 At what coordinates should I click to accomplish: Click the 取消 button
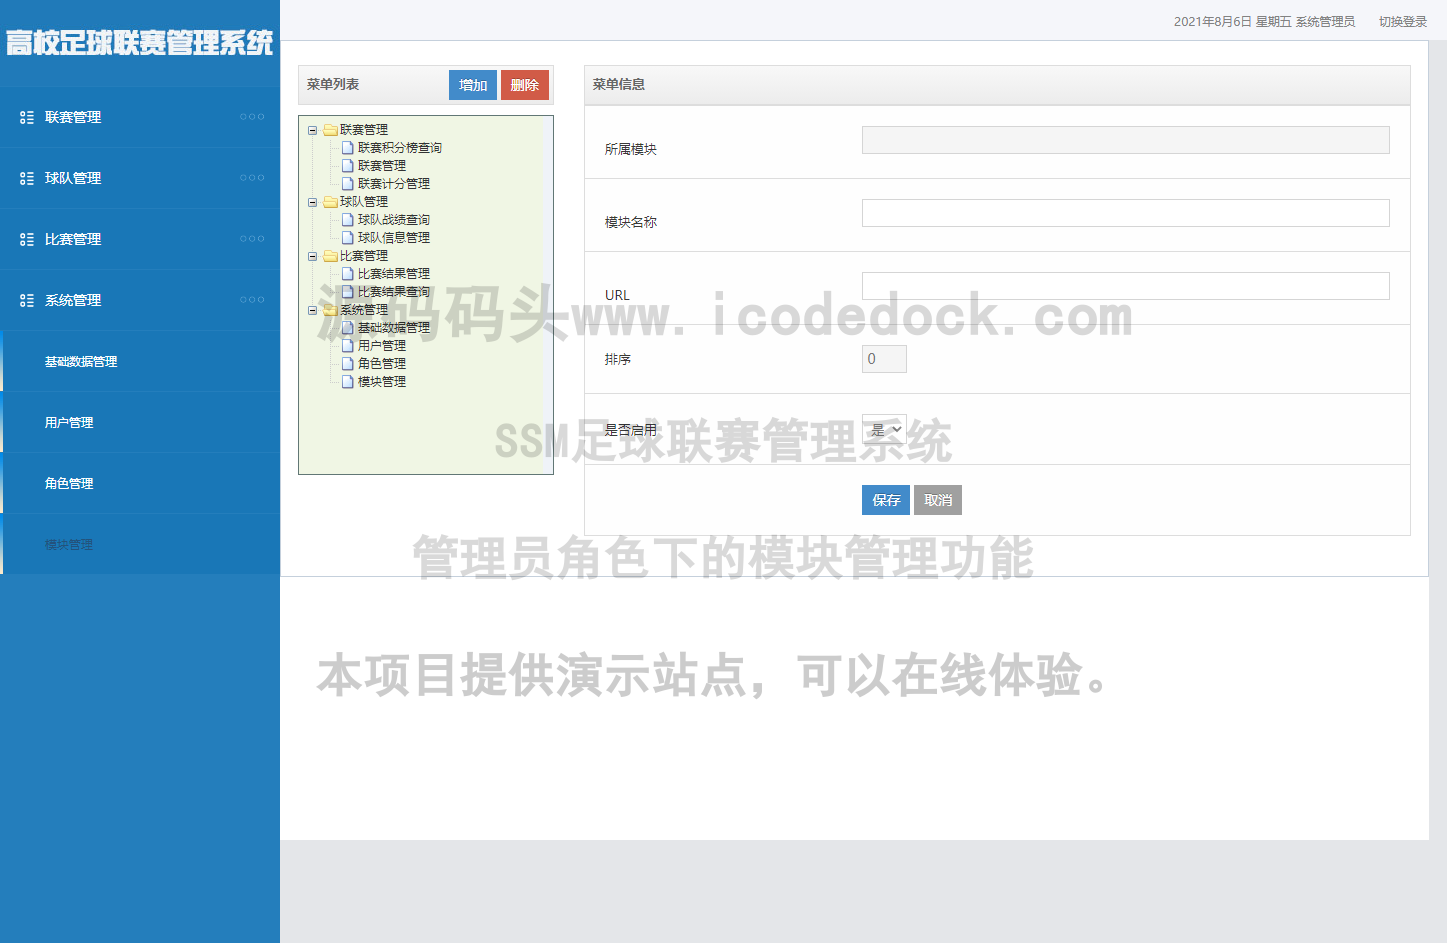[x=937, y=499]
